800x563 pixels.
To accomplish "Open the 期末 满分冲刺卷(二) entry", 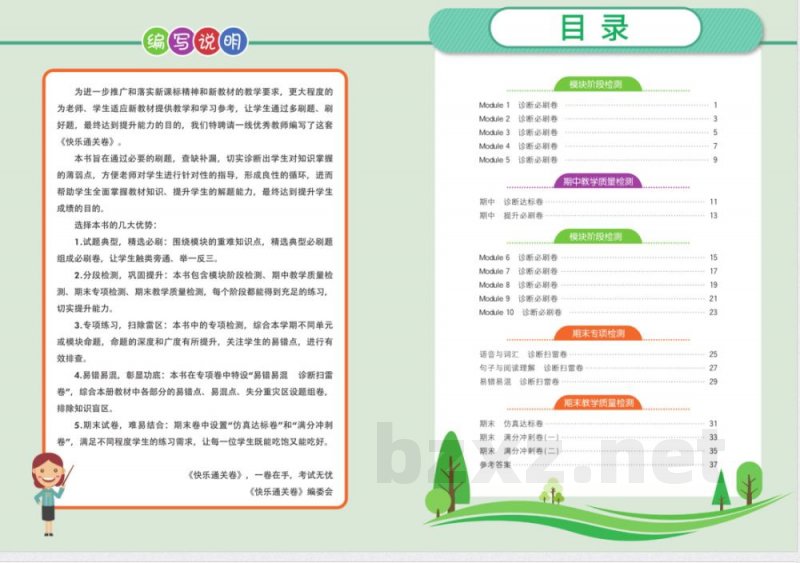I will click(598, 451).
